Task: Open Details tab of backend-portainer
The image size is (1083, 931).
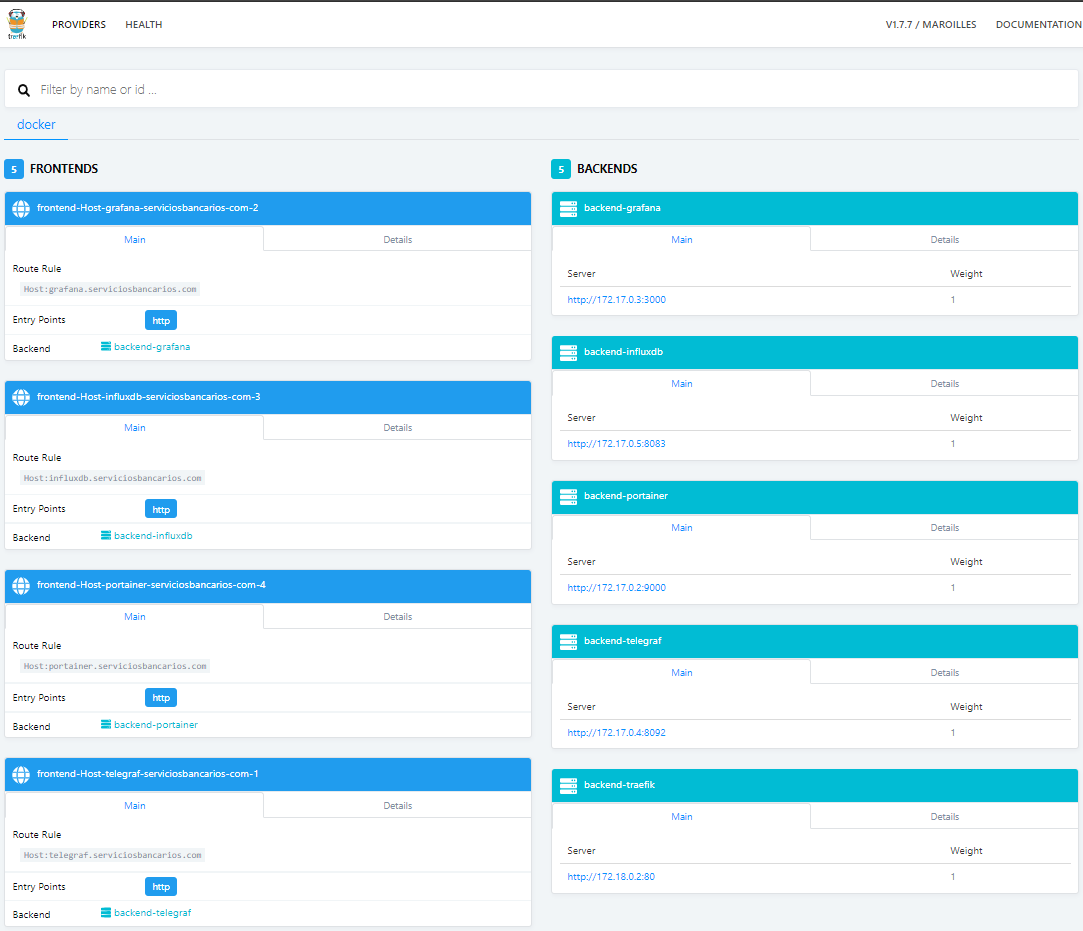Action: pos(944,528)
